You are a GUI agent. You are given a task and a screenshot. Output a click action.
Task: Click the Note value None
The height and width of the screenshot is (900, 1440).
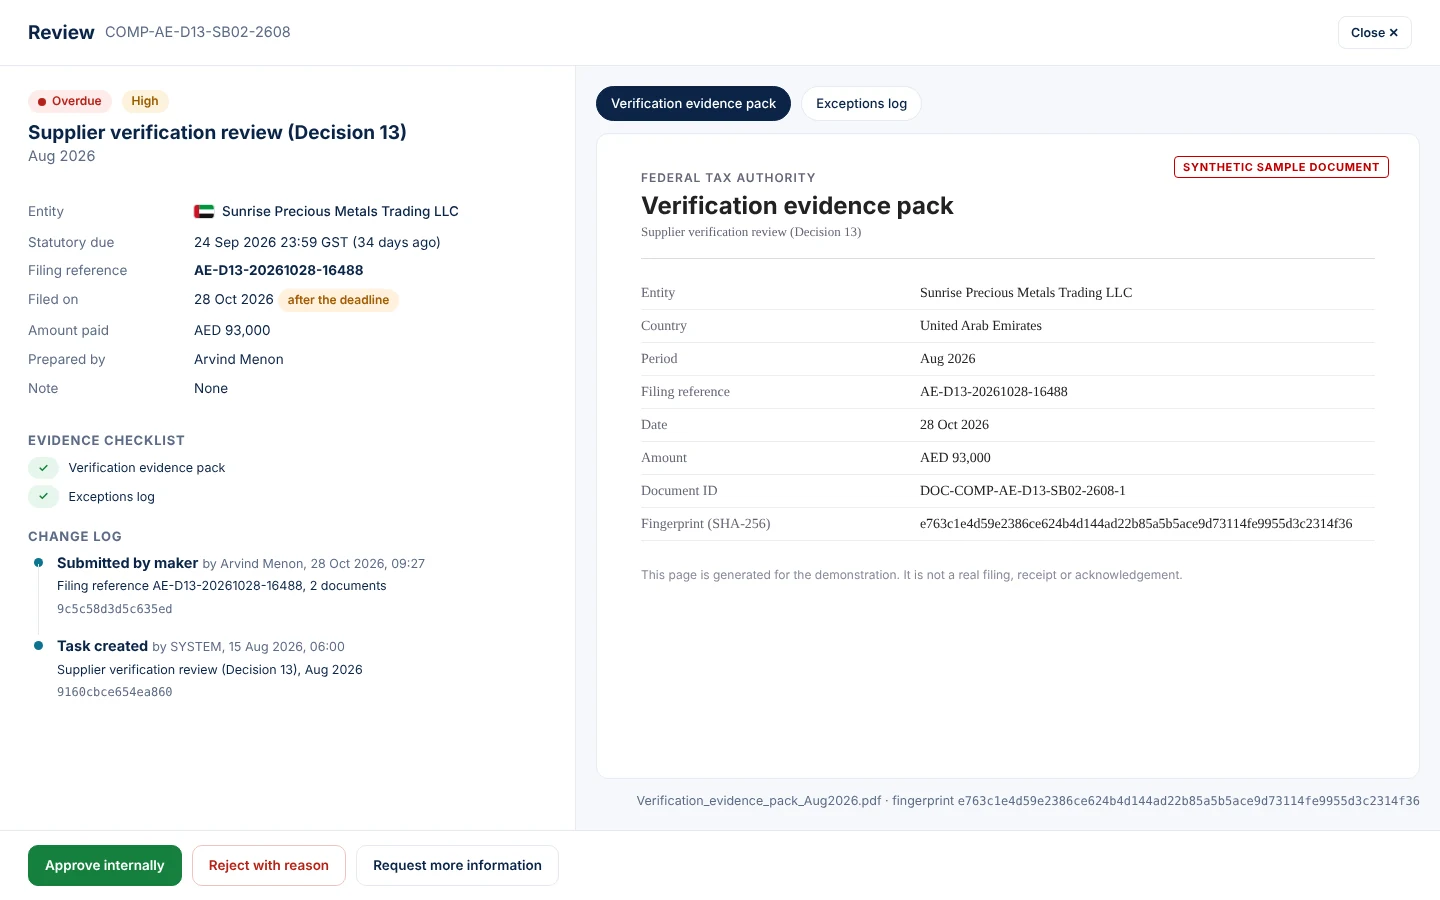pyautogui.click(x=211, y=388)
